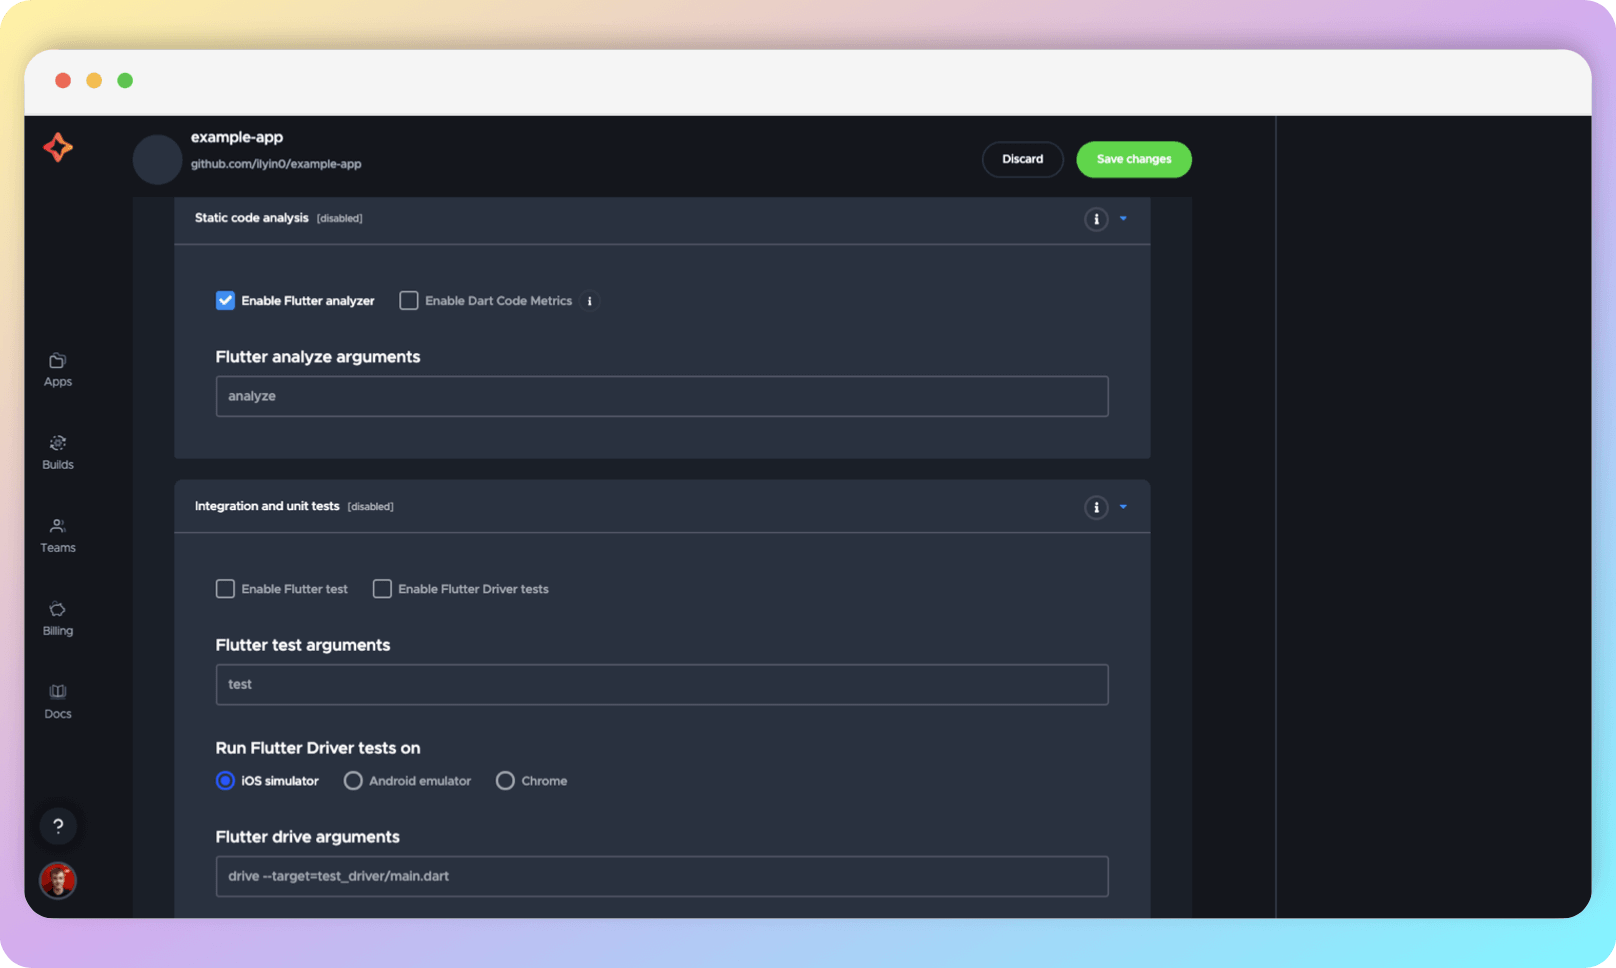
Task: Enable the Dart Code Metrics checkbox
Action: click(x=408, y=300)
